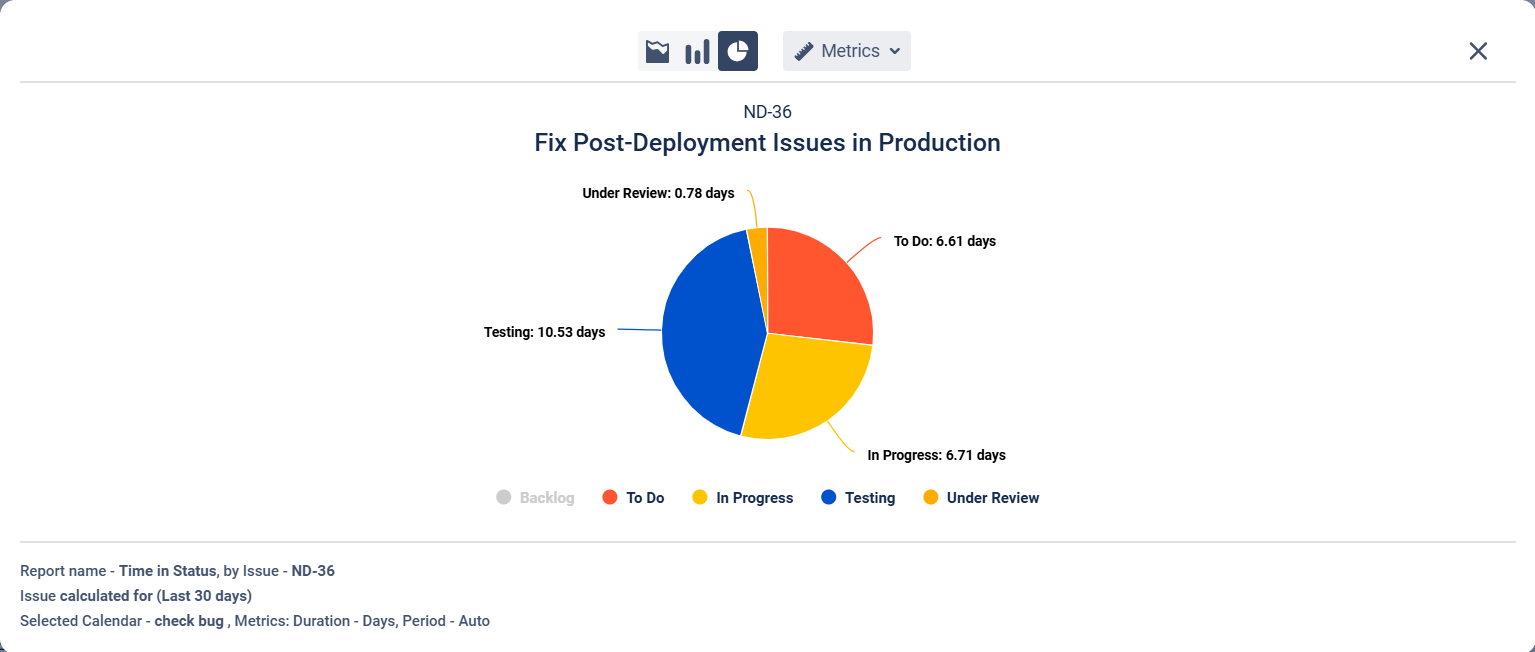The height and width of the screenshot is (652, 1535).
Task: Switch to the bar chart view
Action: pos(697,51)
